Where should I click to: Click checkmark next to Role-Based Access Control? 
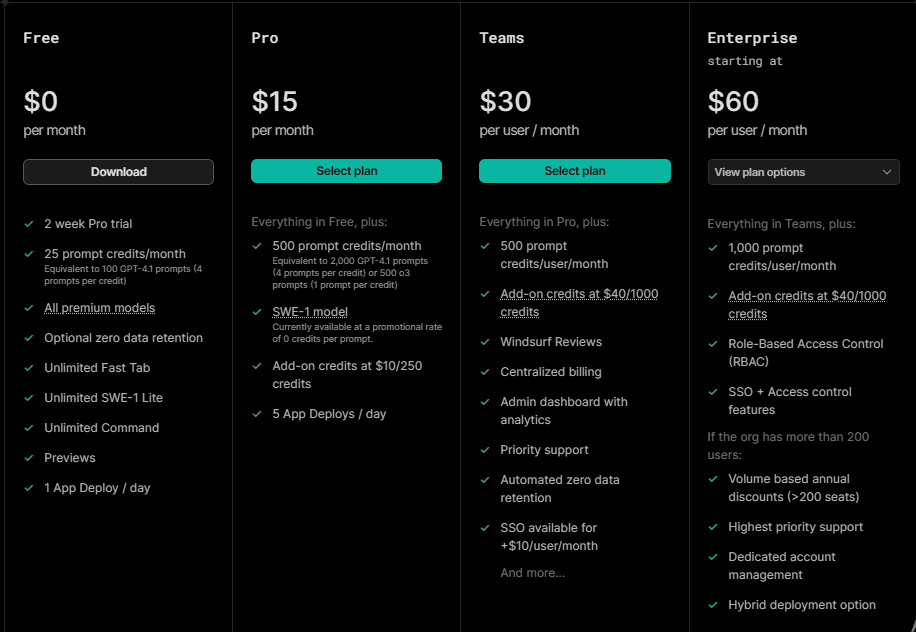tap(712, 344)
